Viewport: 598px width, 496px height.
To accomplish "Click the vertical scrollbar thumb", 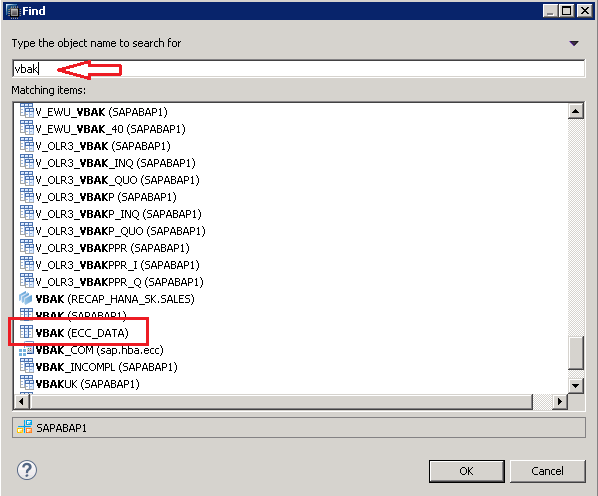I will (x=575, y=353).
